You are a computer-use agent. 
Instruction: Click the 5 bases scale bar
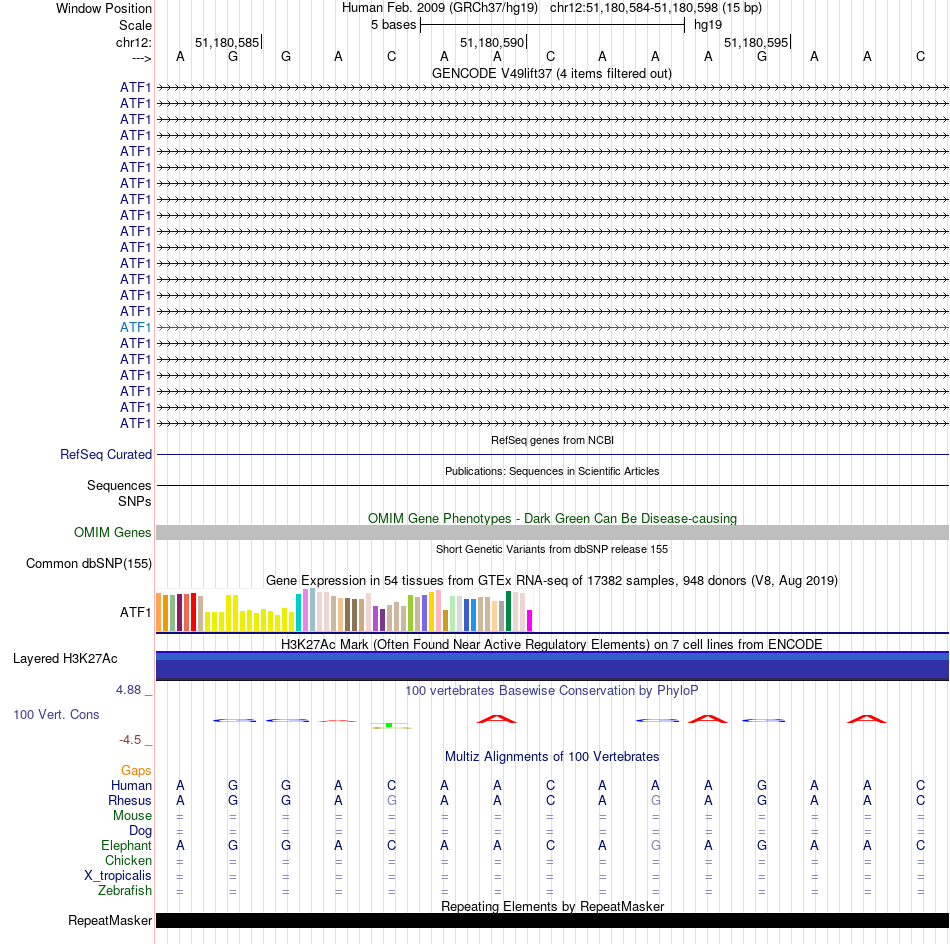pos(552,25)
